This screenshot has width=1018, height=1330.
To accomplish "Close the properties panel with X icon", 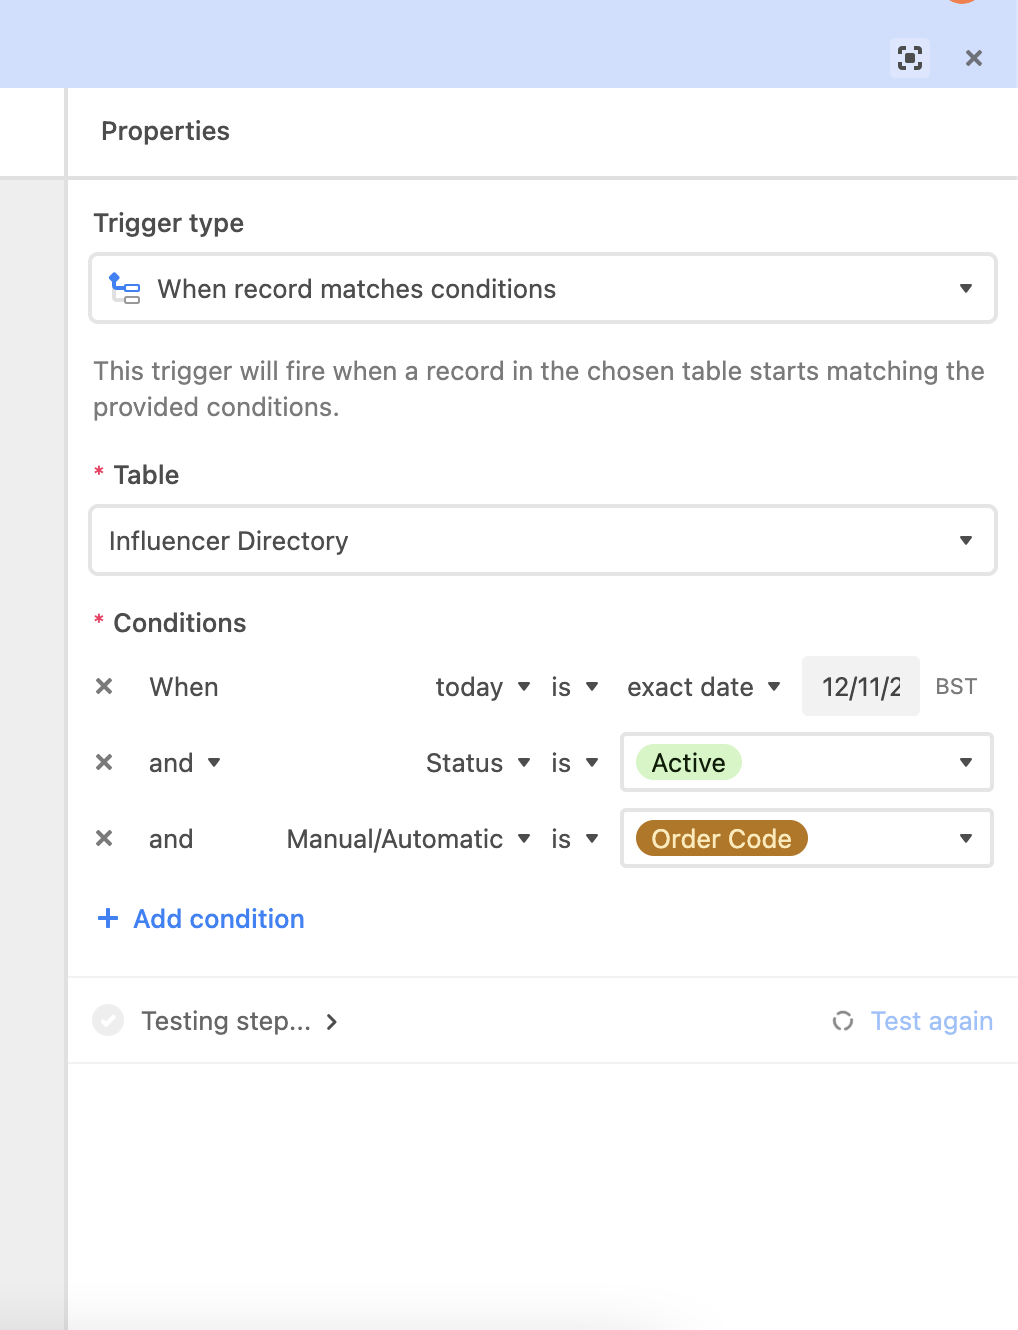I will pos(974,58).
